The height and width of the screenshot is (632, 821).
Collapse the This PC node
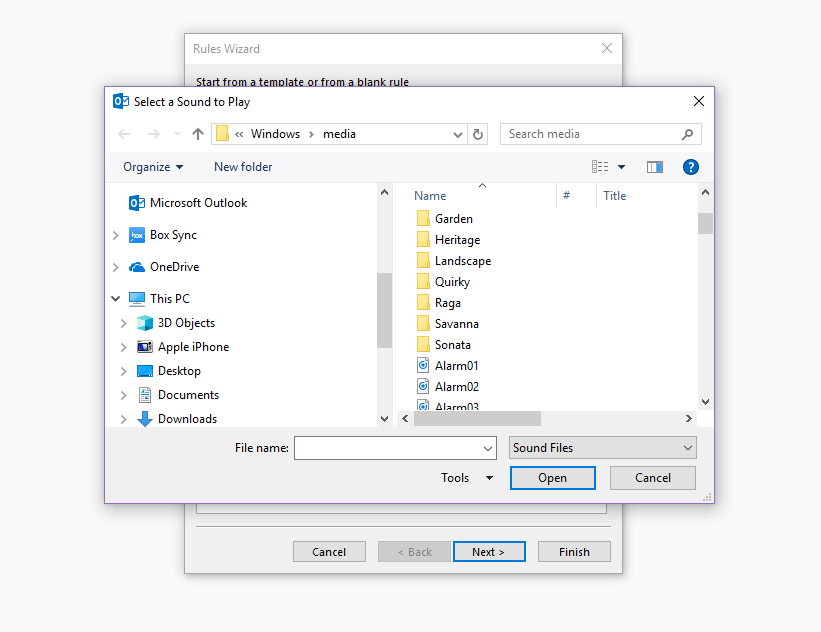click(x=116, y=299)
